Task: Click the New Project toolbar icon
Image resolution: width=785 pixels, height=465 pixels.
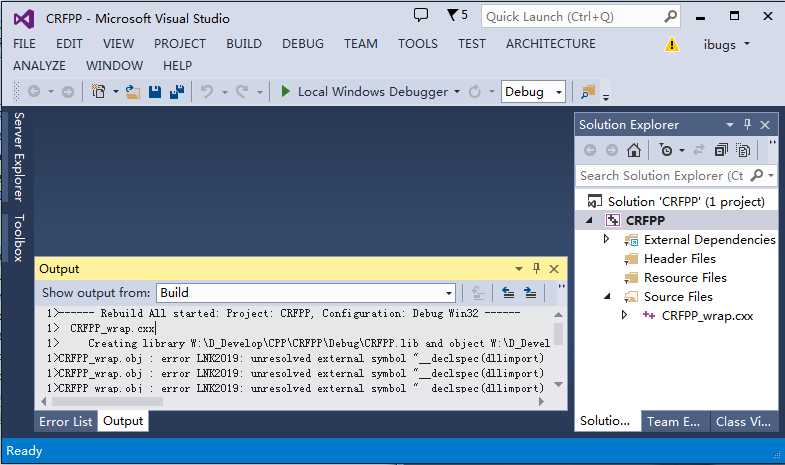Action: [x=98, y=92]
